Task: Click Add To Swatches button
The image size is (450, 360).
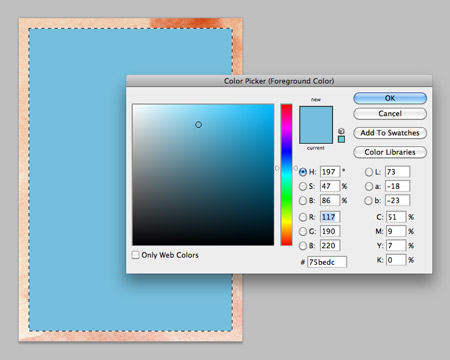Action: coord(390,133)
